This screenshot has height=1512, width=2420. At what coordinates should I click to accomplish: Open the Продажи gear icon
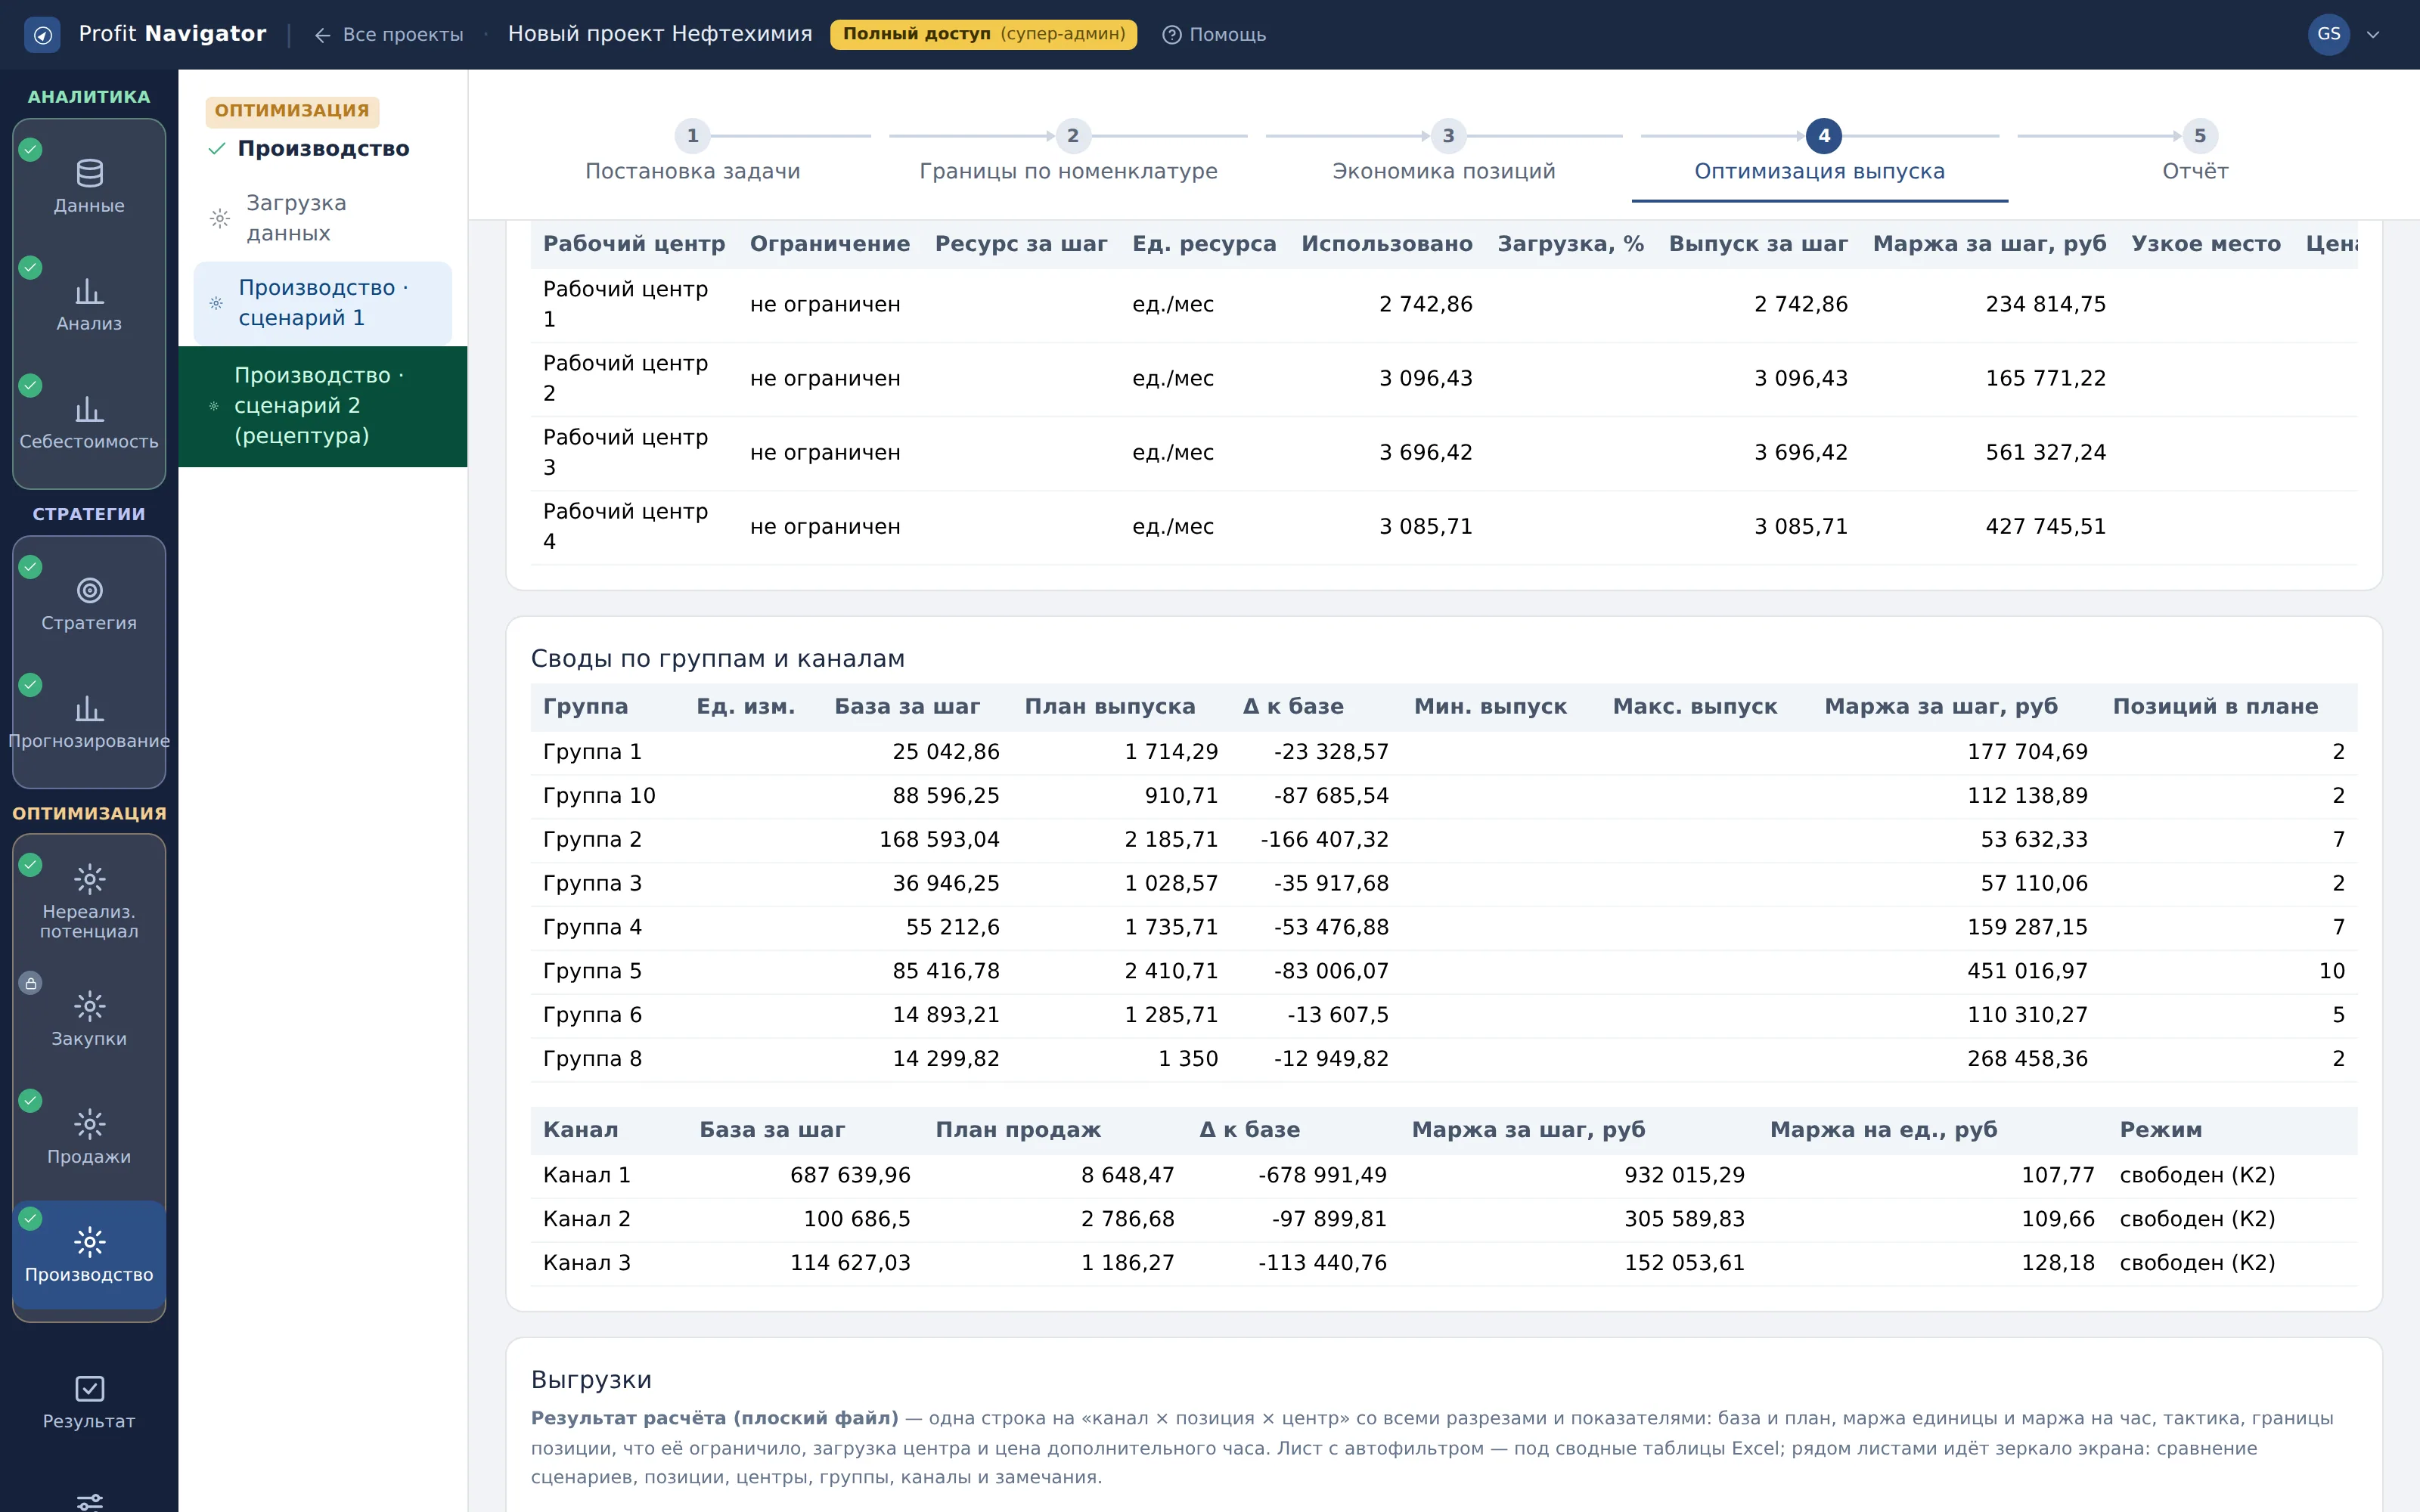89,1124
